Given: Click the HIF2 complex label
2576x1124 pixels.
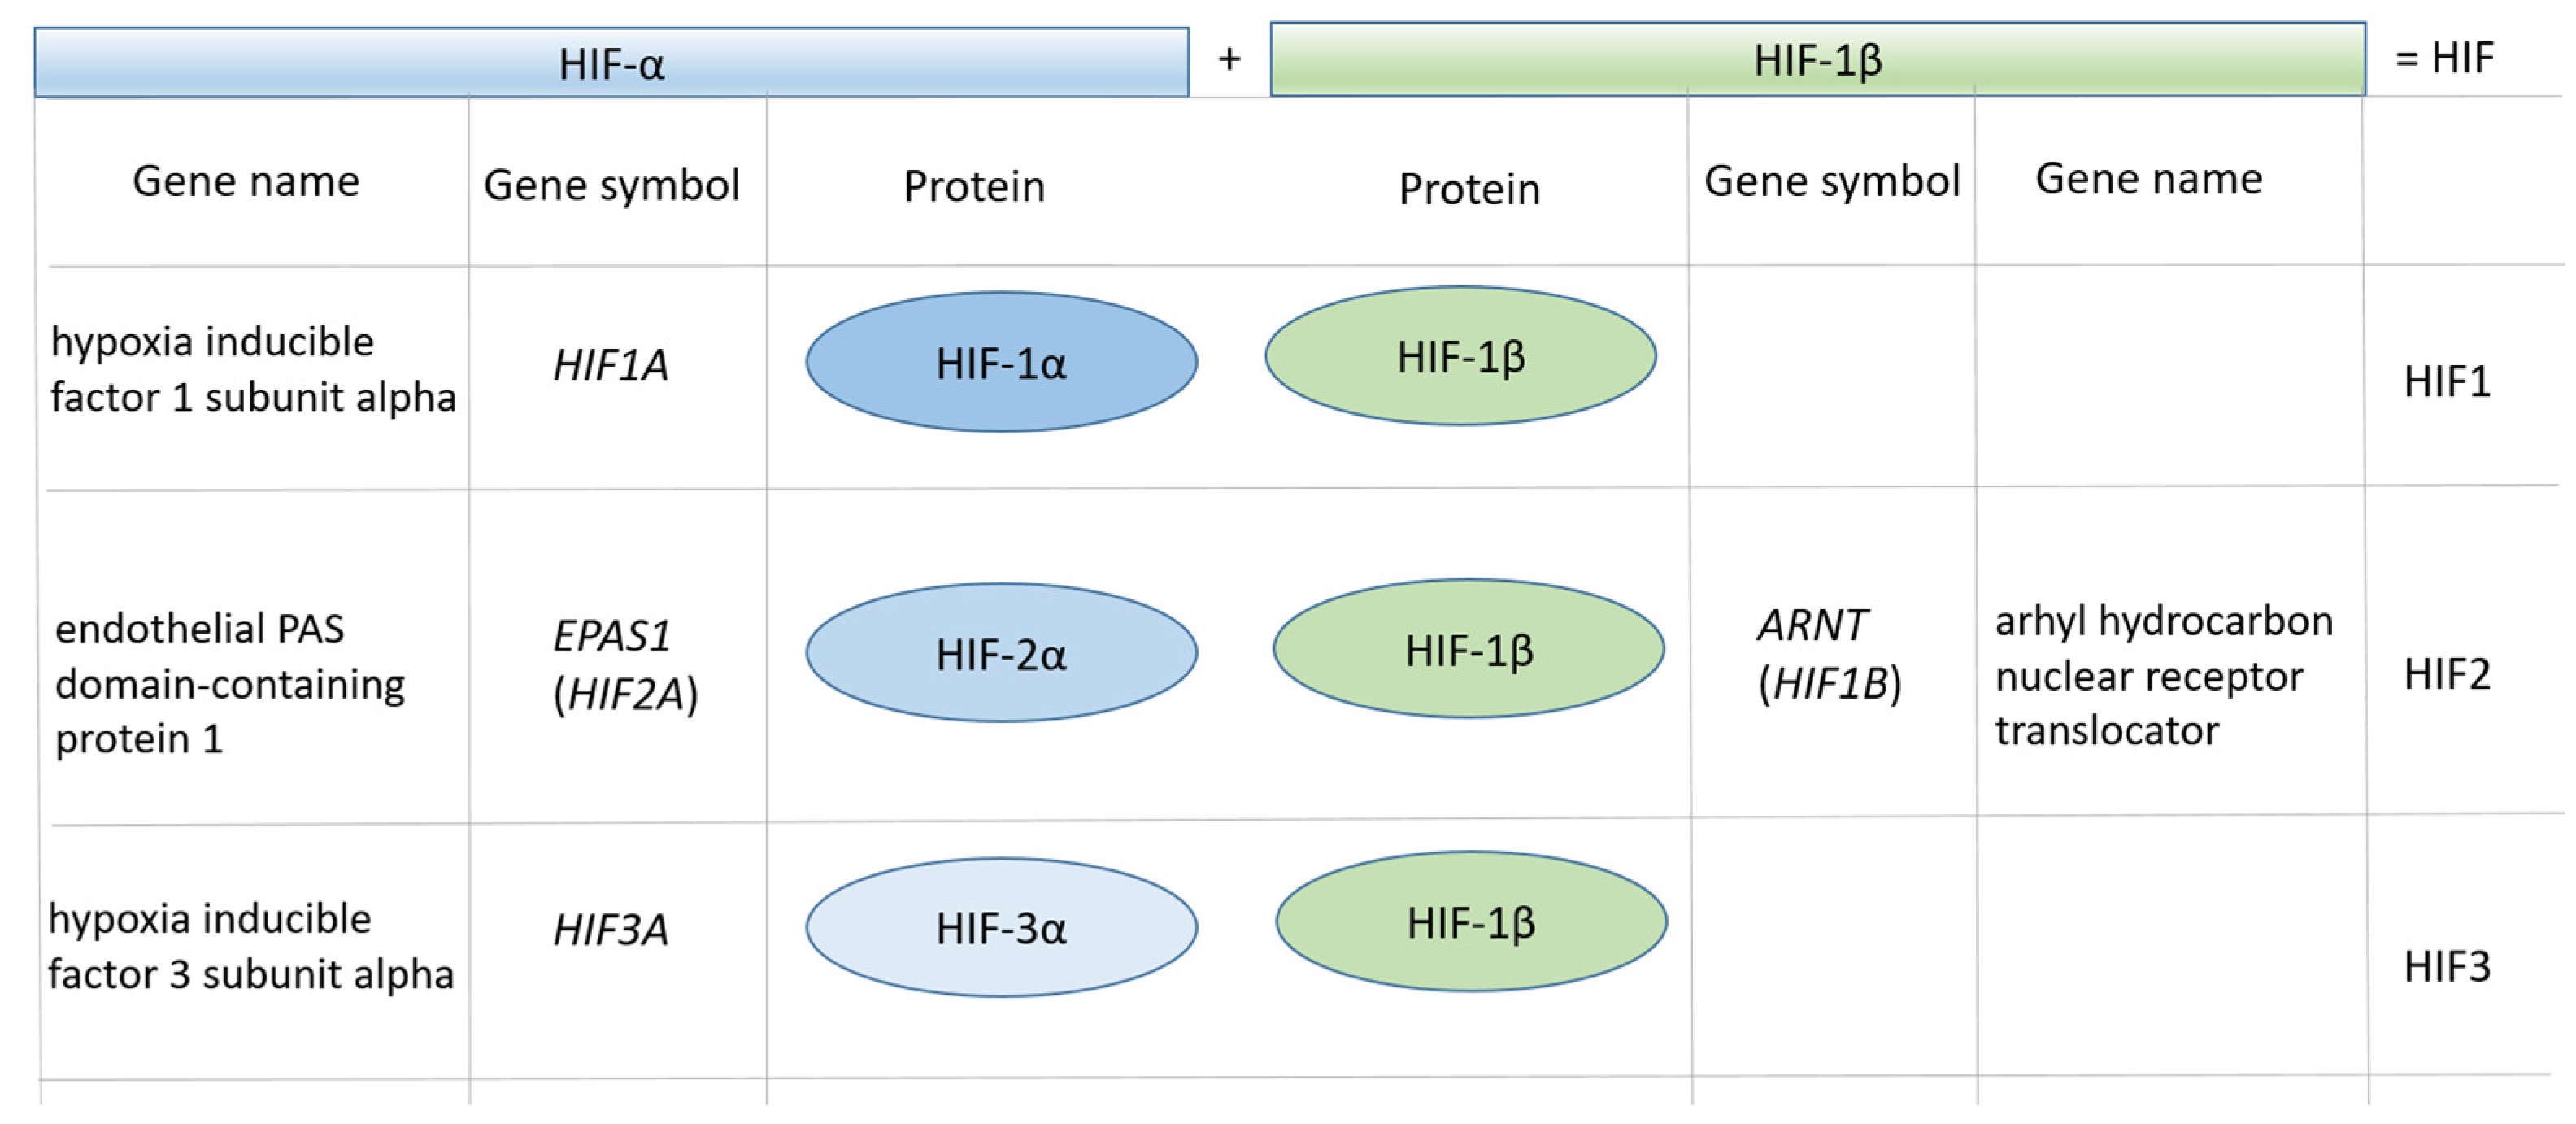Looking at the screenshot, I should [x=2446, y=675].
